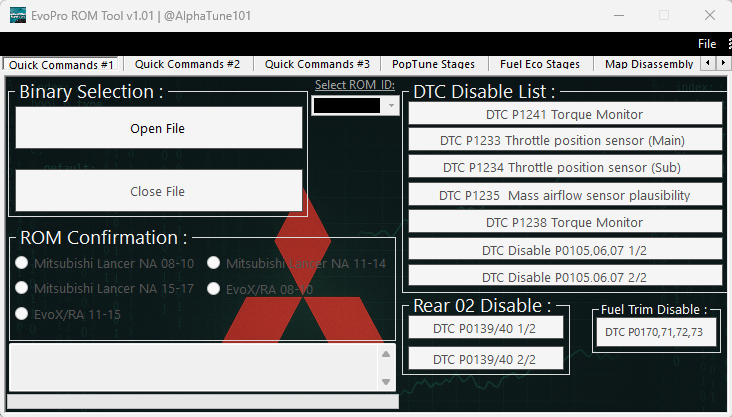Click DTC Disable P0105,06,07 1/2

point(565,249)
